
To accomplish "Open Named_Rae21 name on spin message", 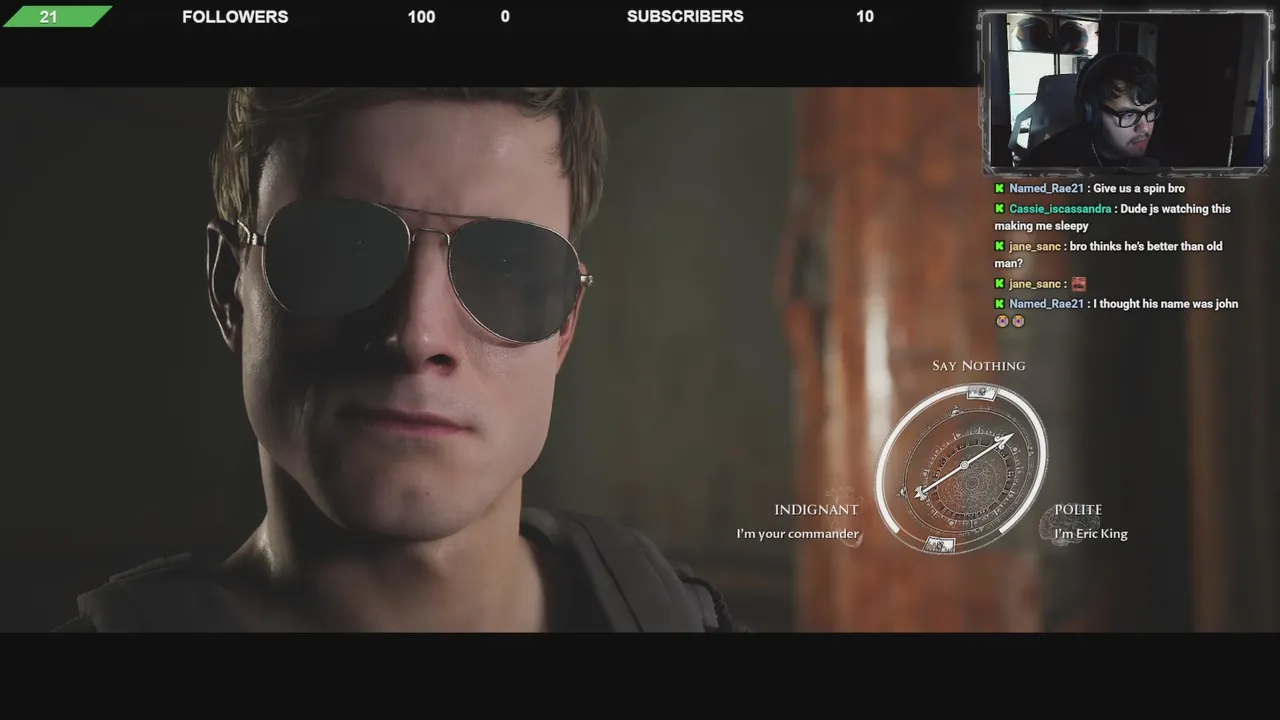I will [1046, 189].
